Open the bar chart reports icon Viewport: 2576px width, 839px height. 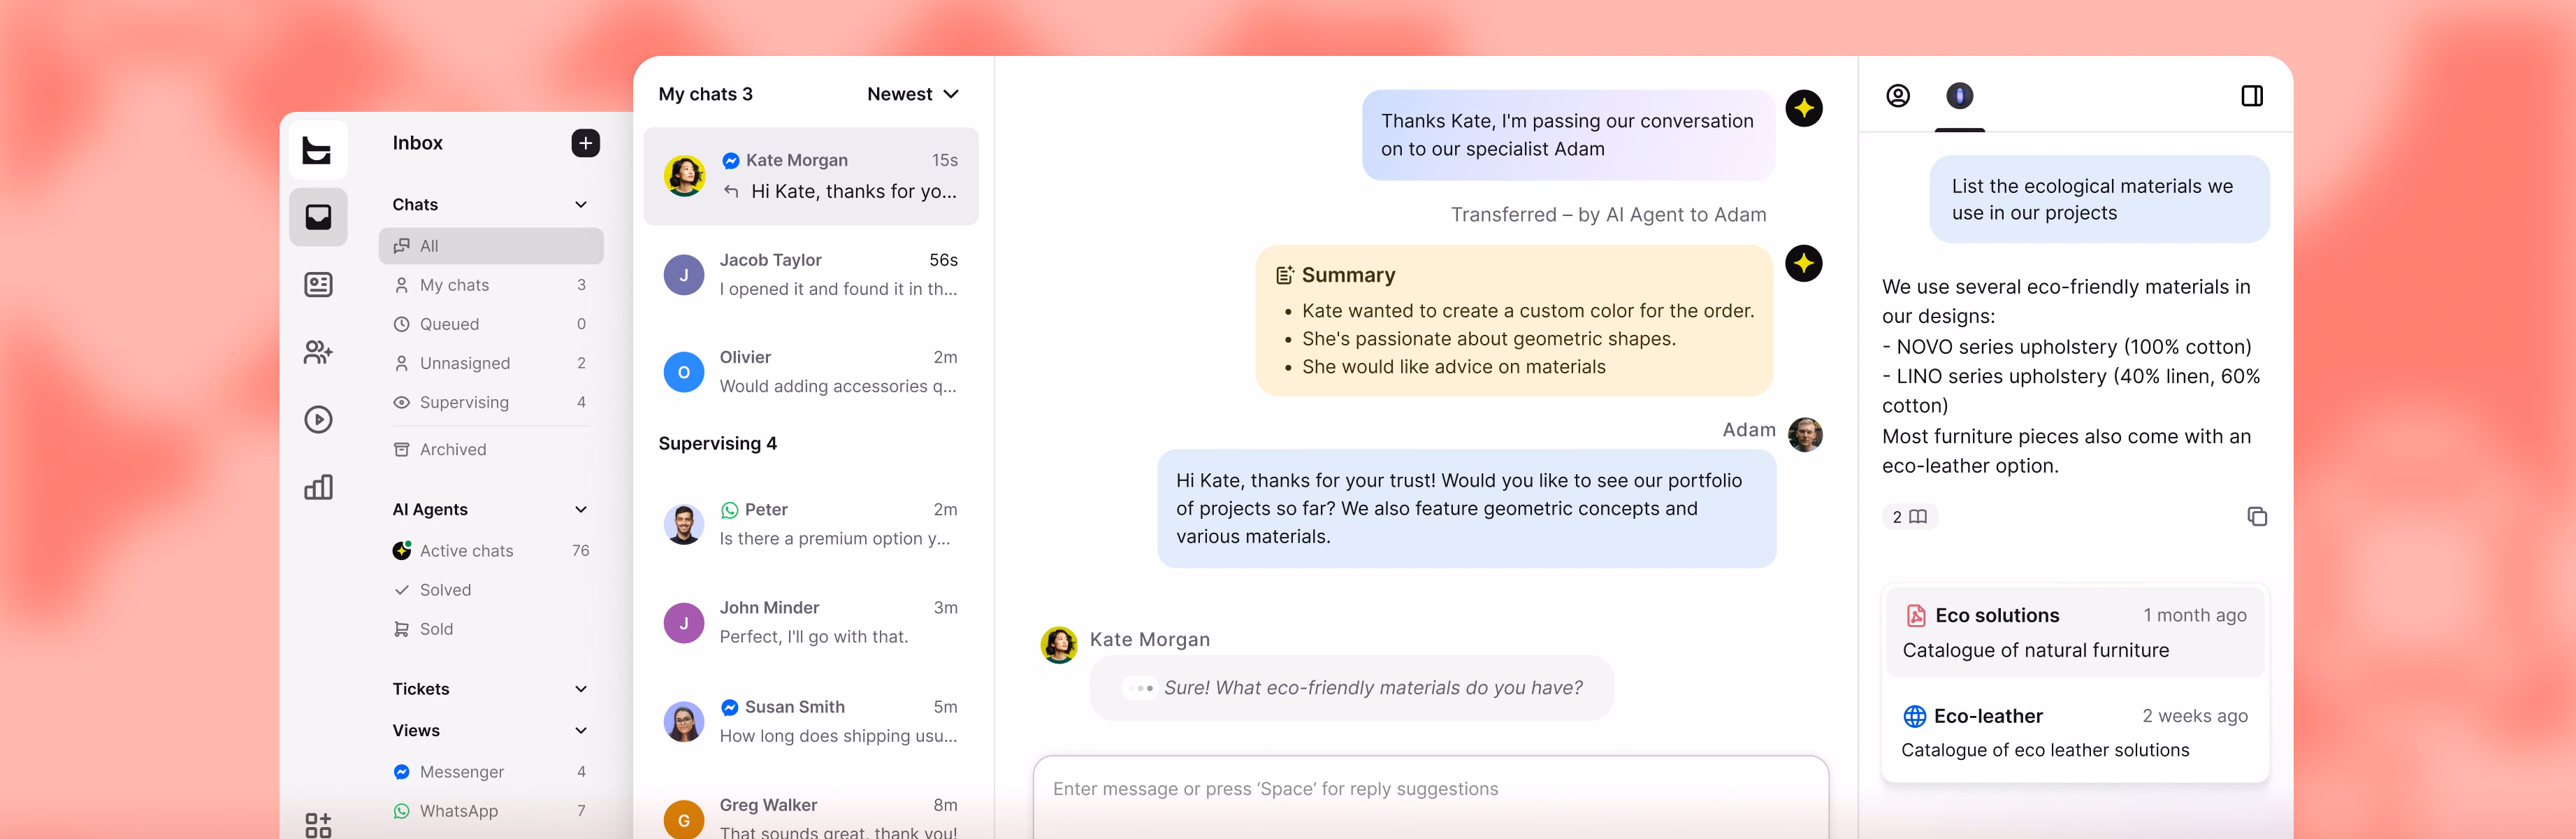(318, 487)
